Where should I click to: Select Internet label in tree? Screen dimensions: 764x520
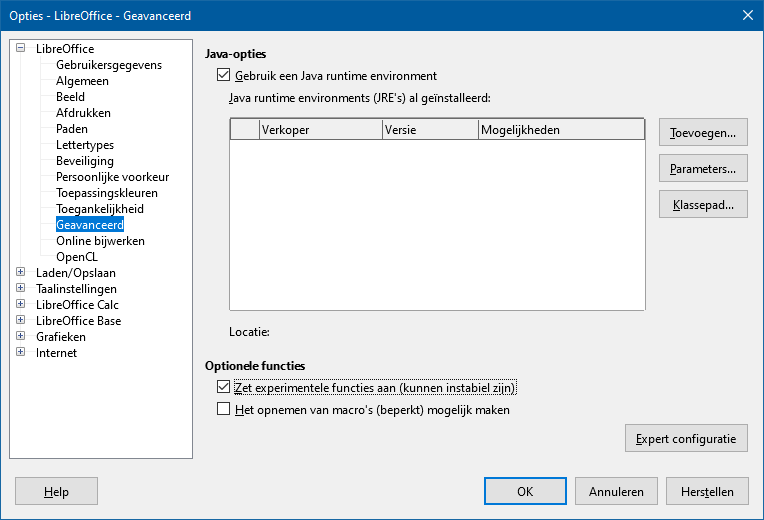tap(56, 353)
